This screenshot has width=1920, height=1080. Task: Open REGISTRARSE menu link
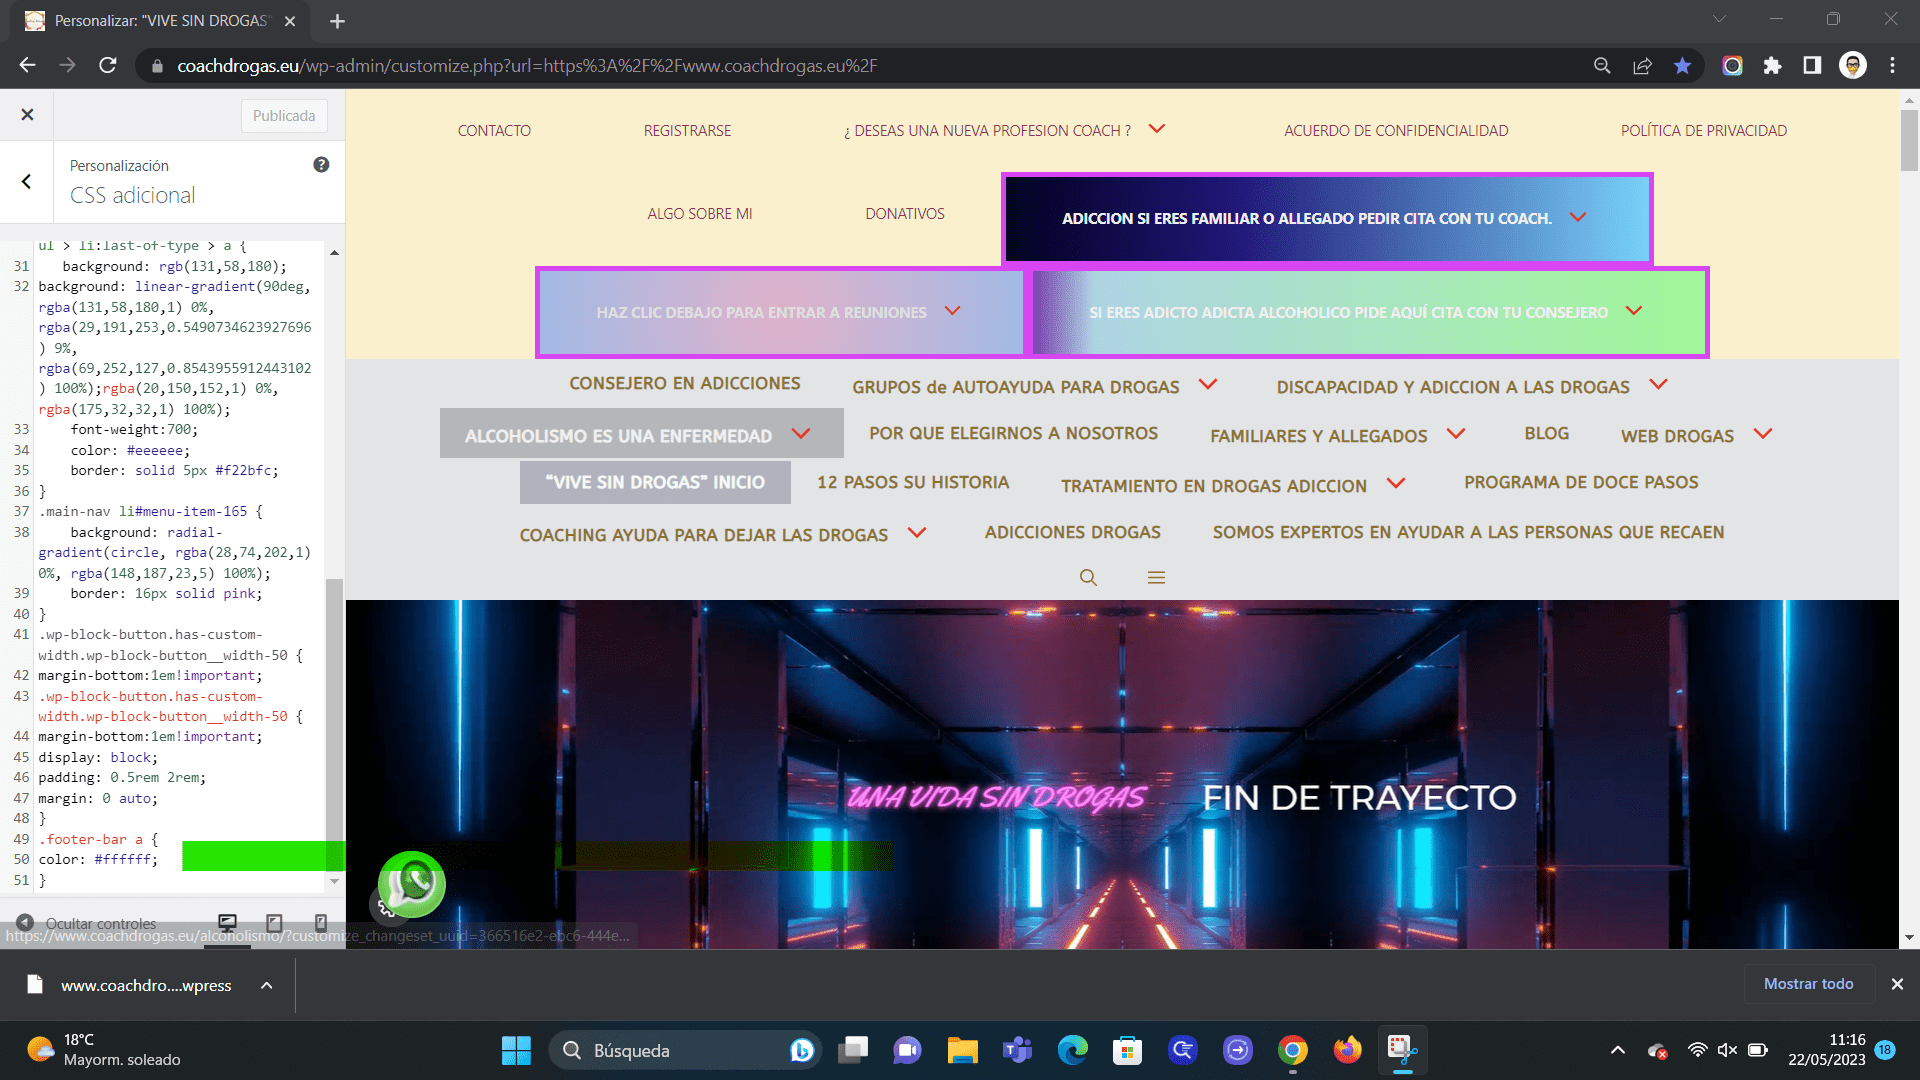(x=687, y=131)
